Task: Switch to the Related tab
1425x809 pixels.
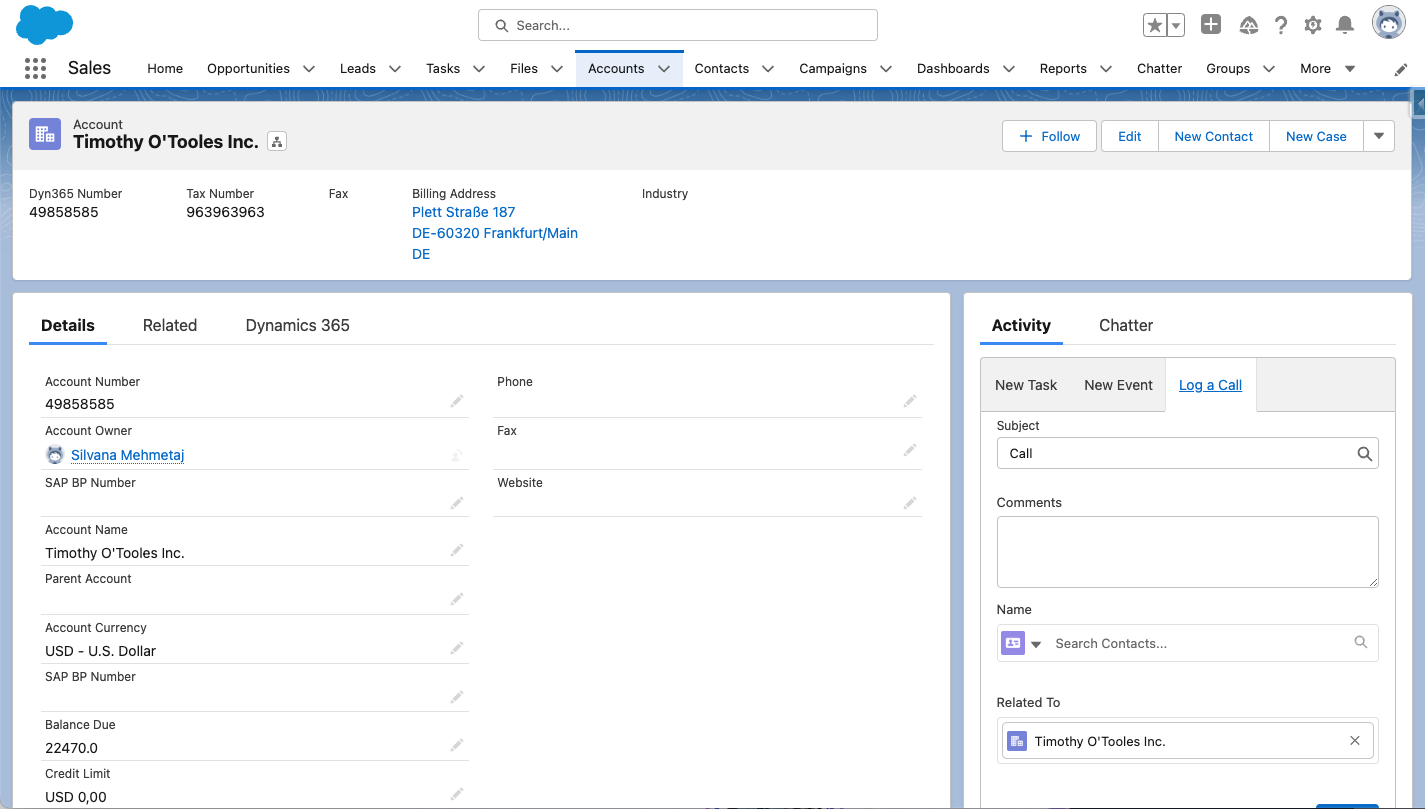Action: pos(170,325)
